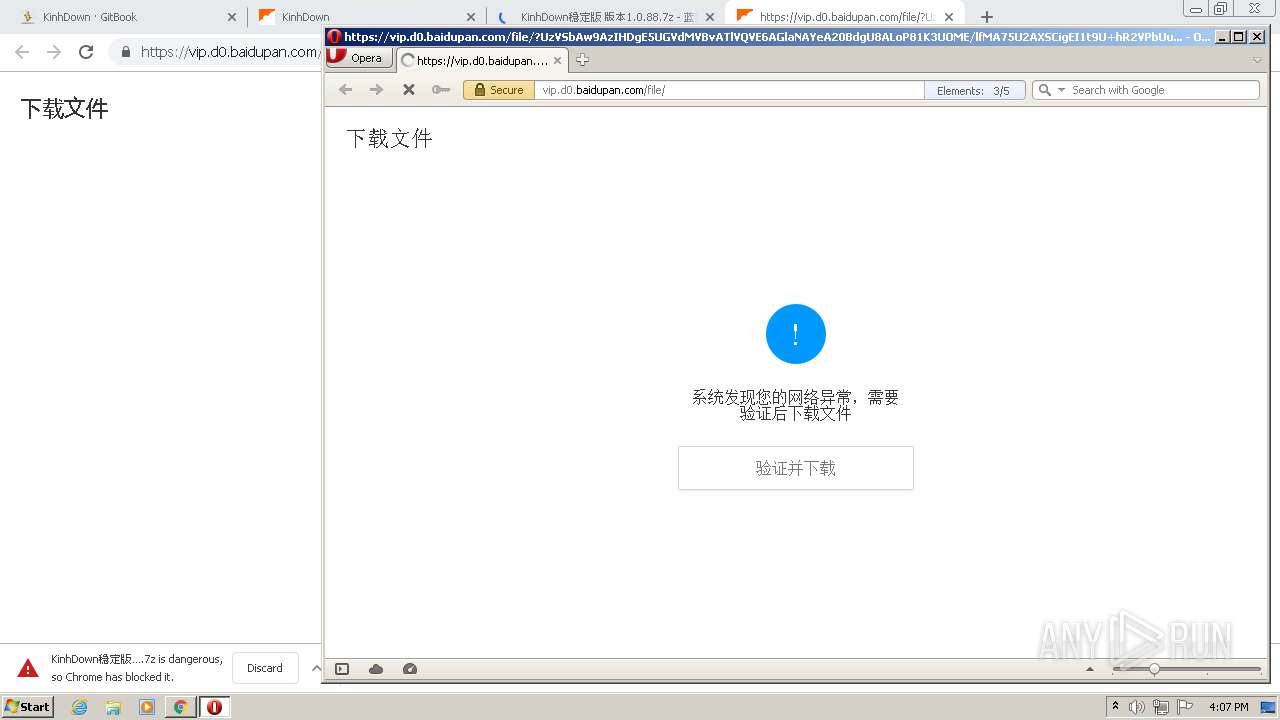Screen dimensions: 1280x720
Task: Click the 4:07 PM clock
Action: (1229, 707)
